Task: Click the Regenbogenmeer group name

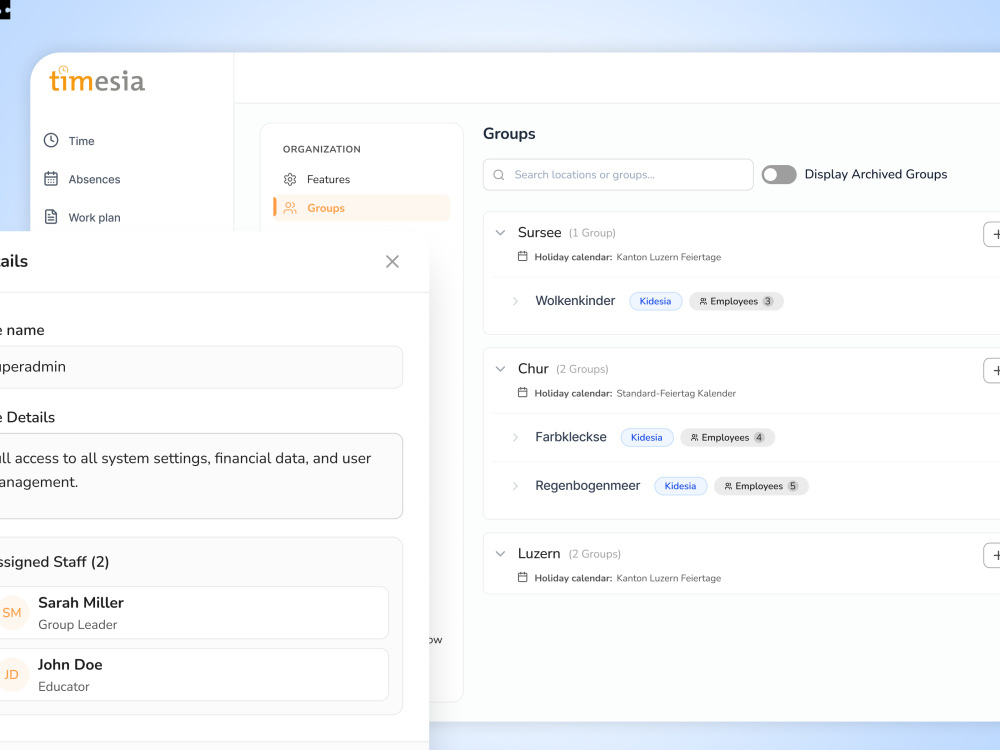Action: tap(587, 486)
